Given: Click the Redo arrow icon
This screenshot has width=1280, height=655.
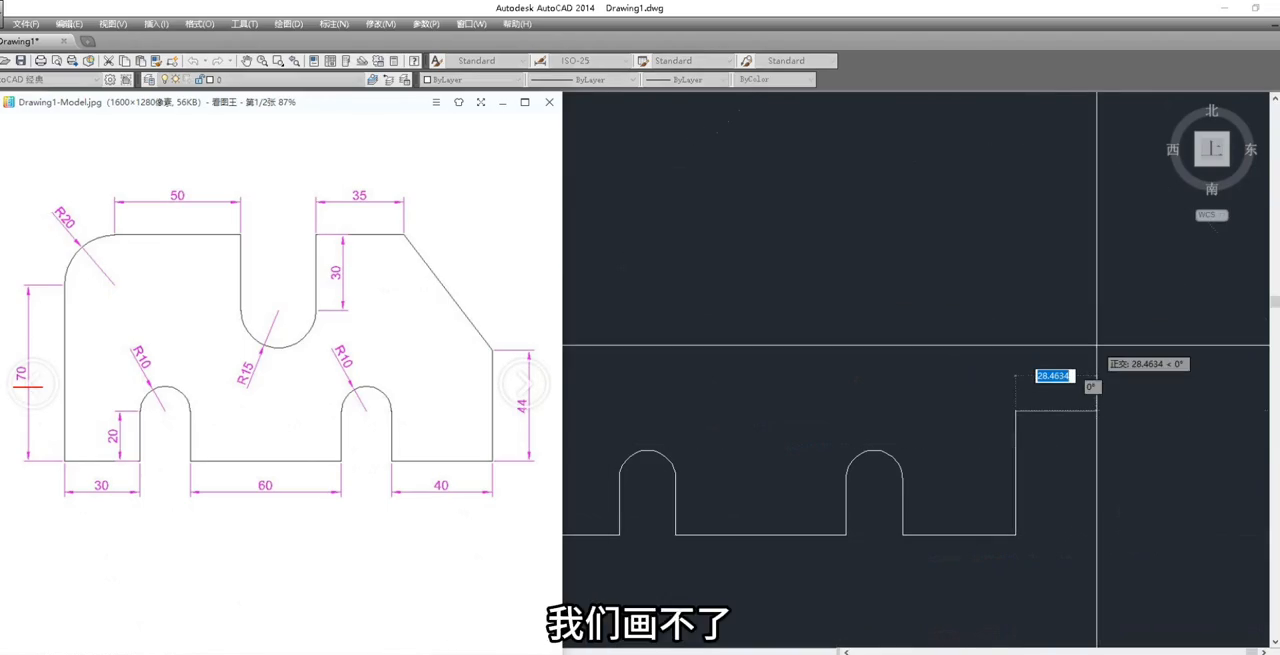Looking at the screenshot, I should 217,61.
